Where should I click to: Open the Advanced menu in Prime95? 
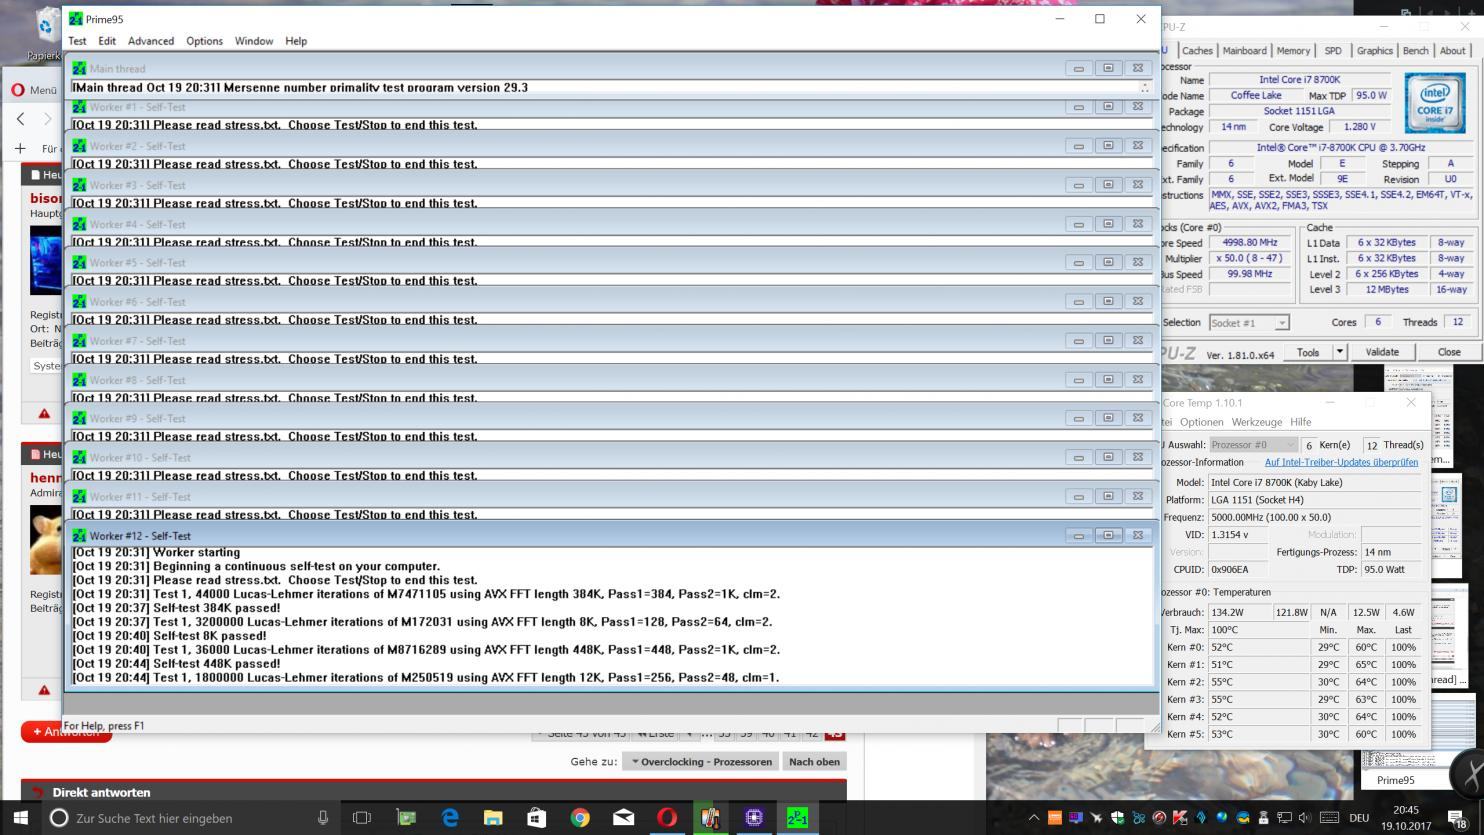tap(151, 41)
